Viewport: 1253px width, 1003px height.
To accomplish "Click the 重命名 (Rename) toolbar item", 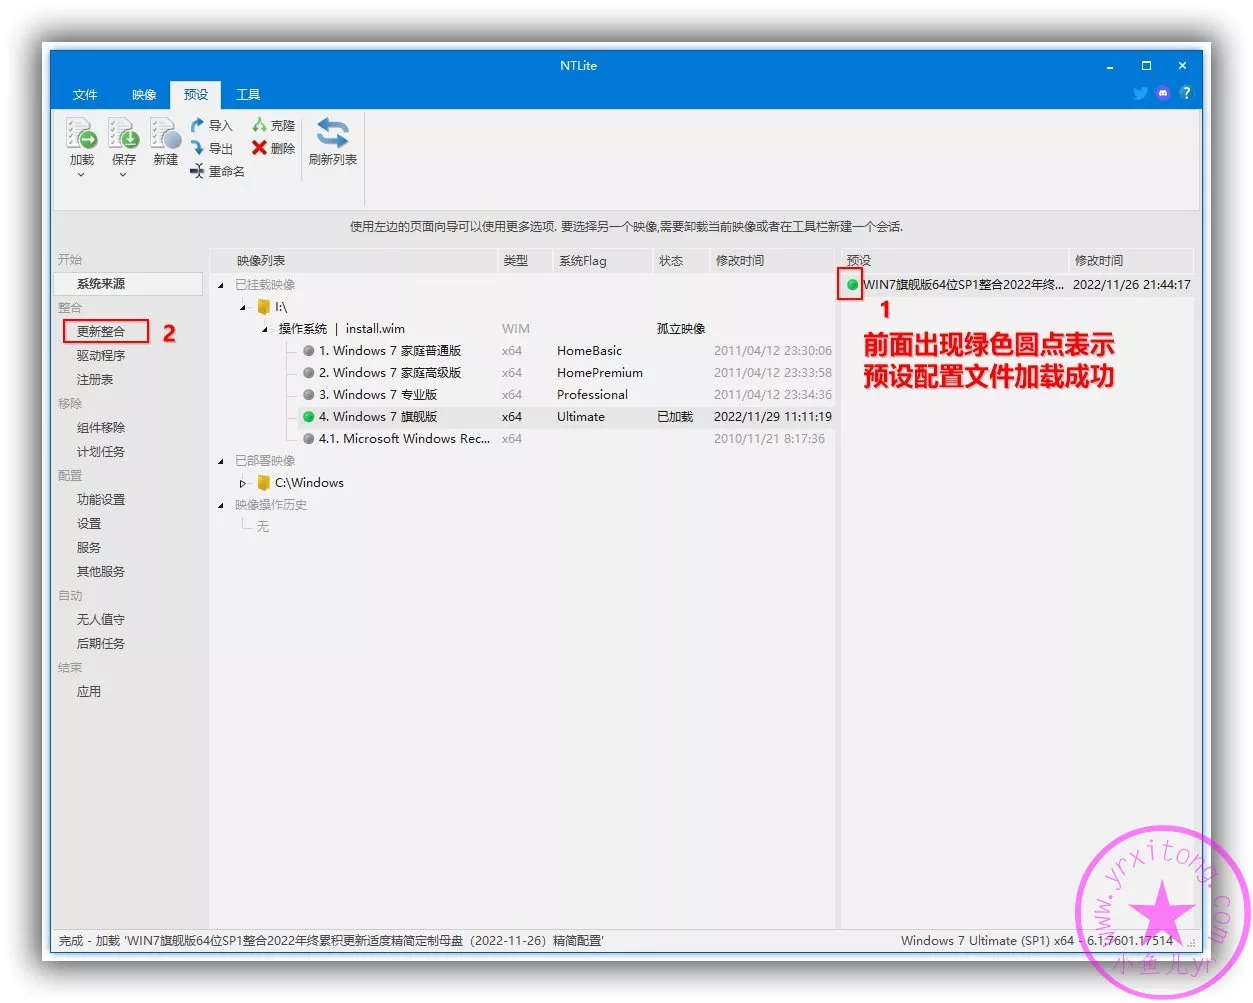I will point(217,171).
